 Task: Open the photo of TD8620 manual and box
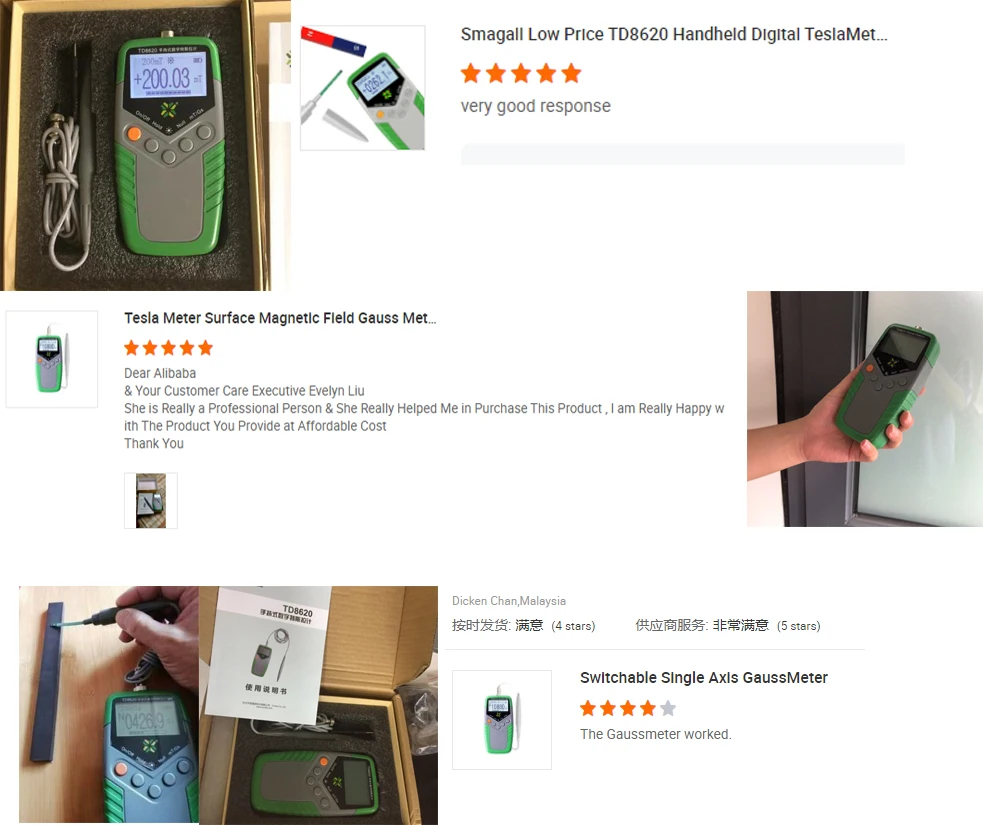pyautogui.click(x=318, y=705)
